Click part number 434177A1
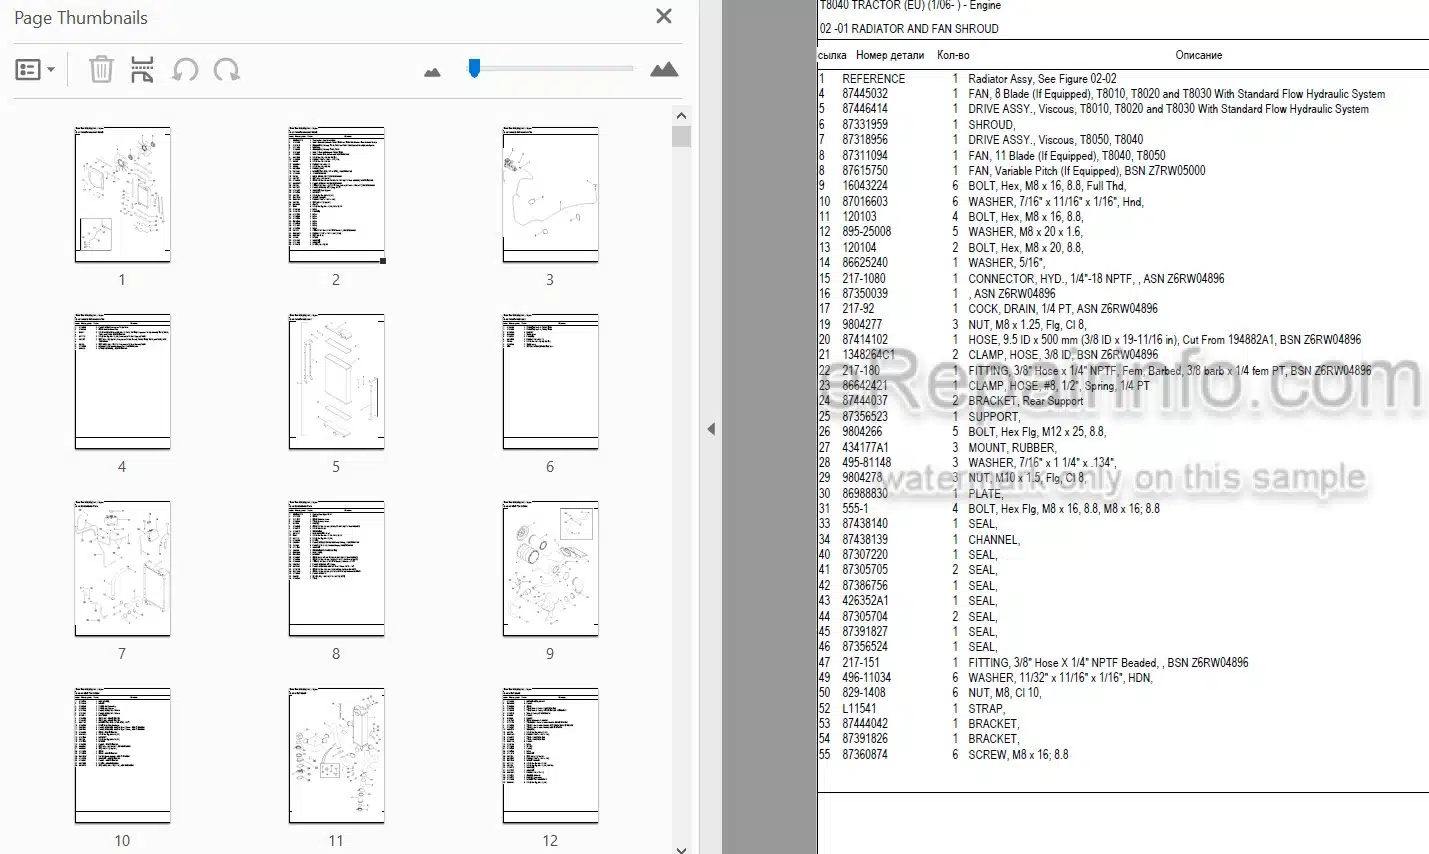Viewport: 1429px width, 854px height. 865,448
